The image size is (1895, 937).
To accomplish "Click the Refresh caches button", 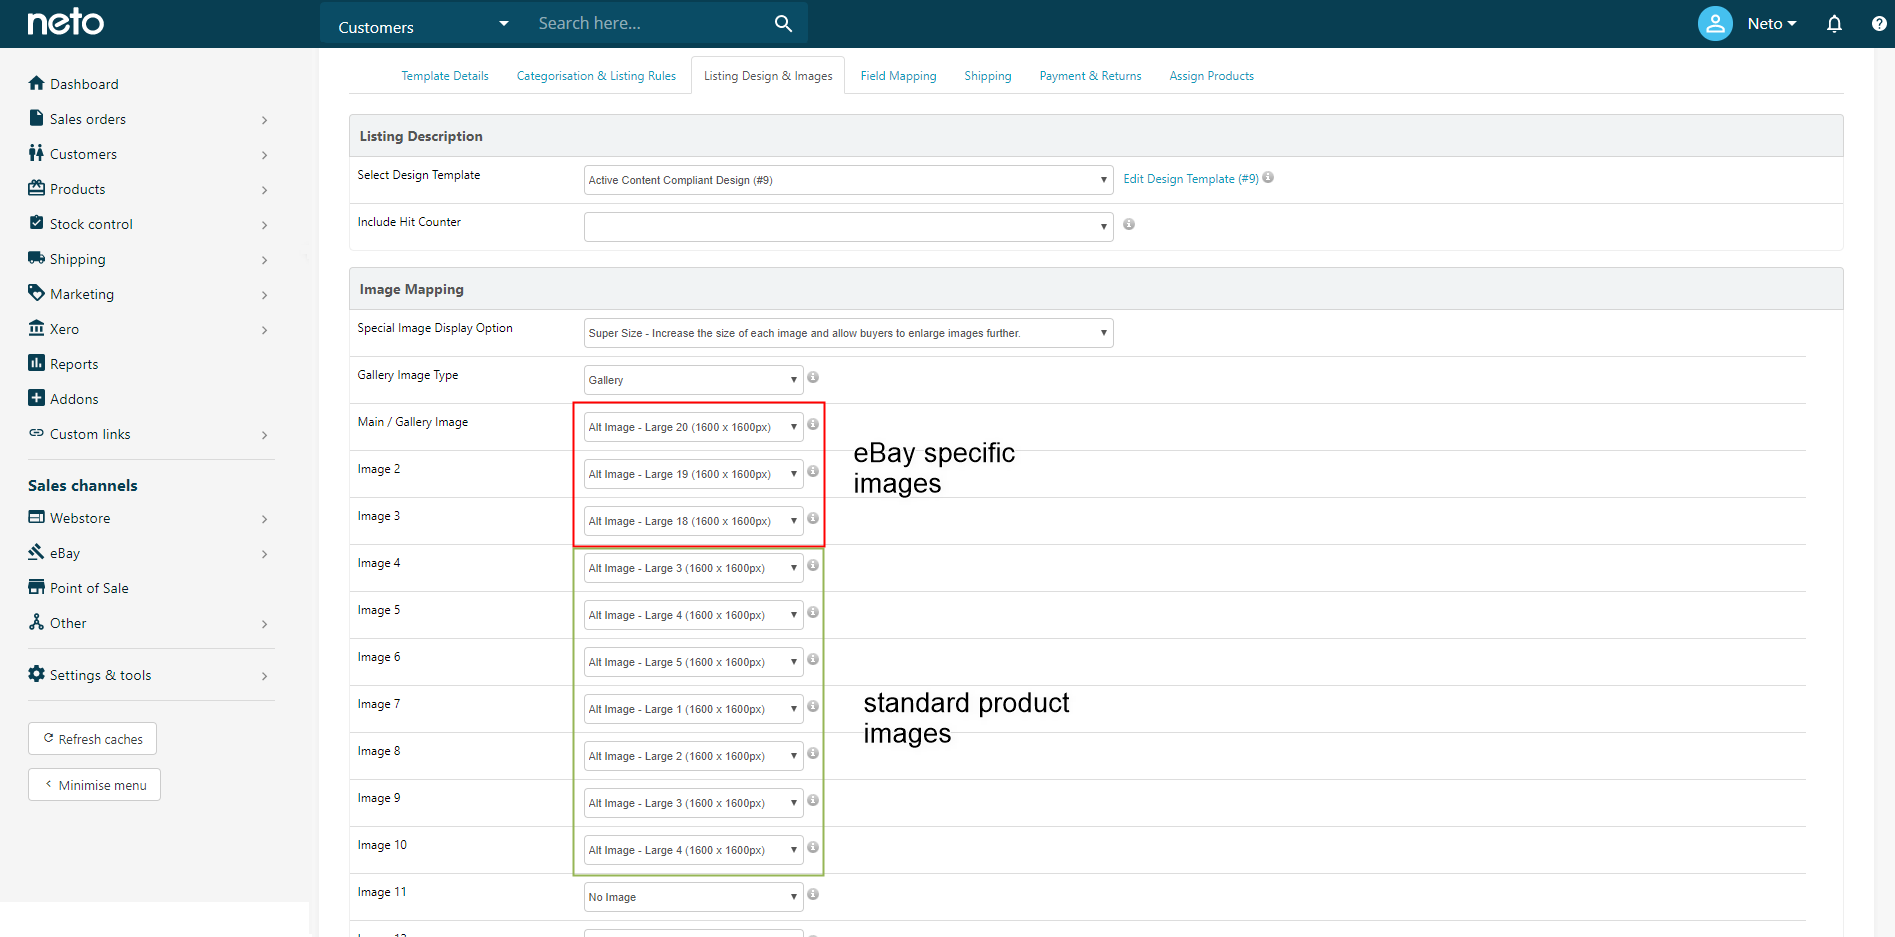I will click(x=92, y=739).
